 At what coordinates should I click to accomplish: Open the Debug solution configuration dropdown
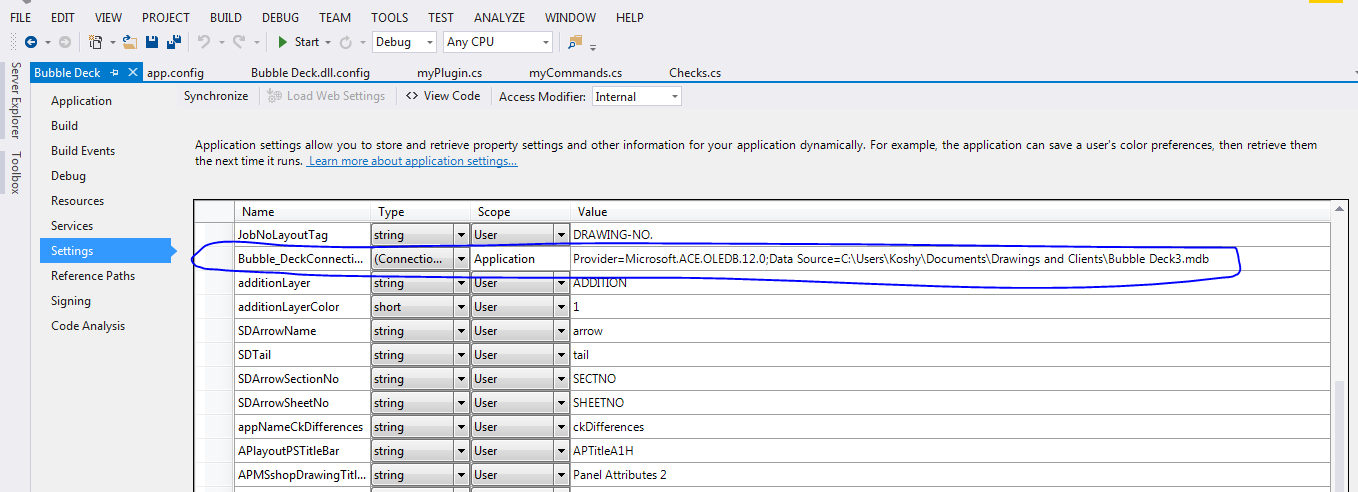[x=404, y=42]
